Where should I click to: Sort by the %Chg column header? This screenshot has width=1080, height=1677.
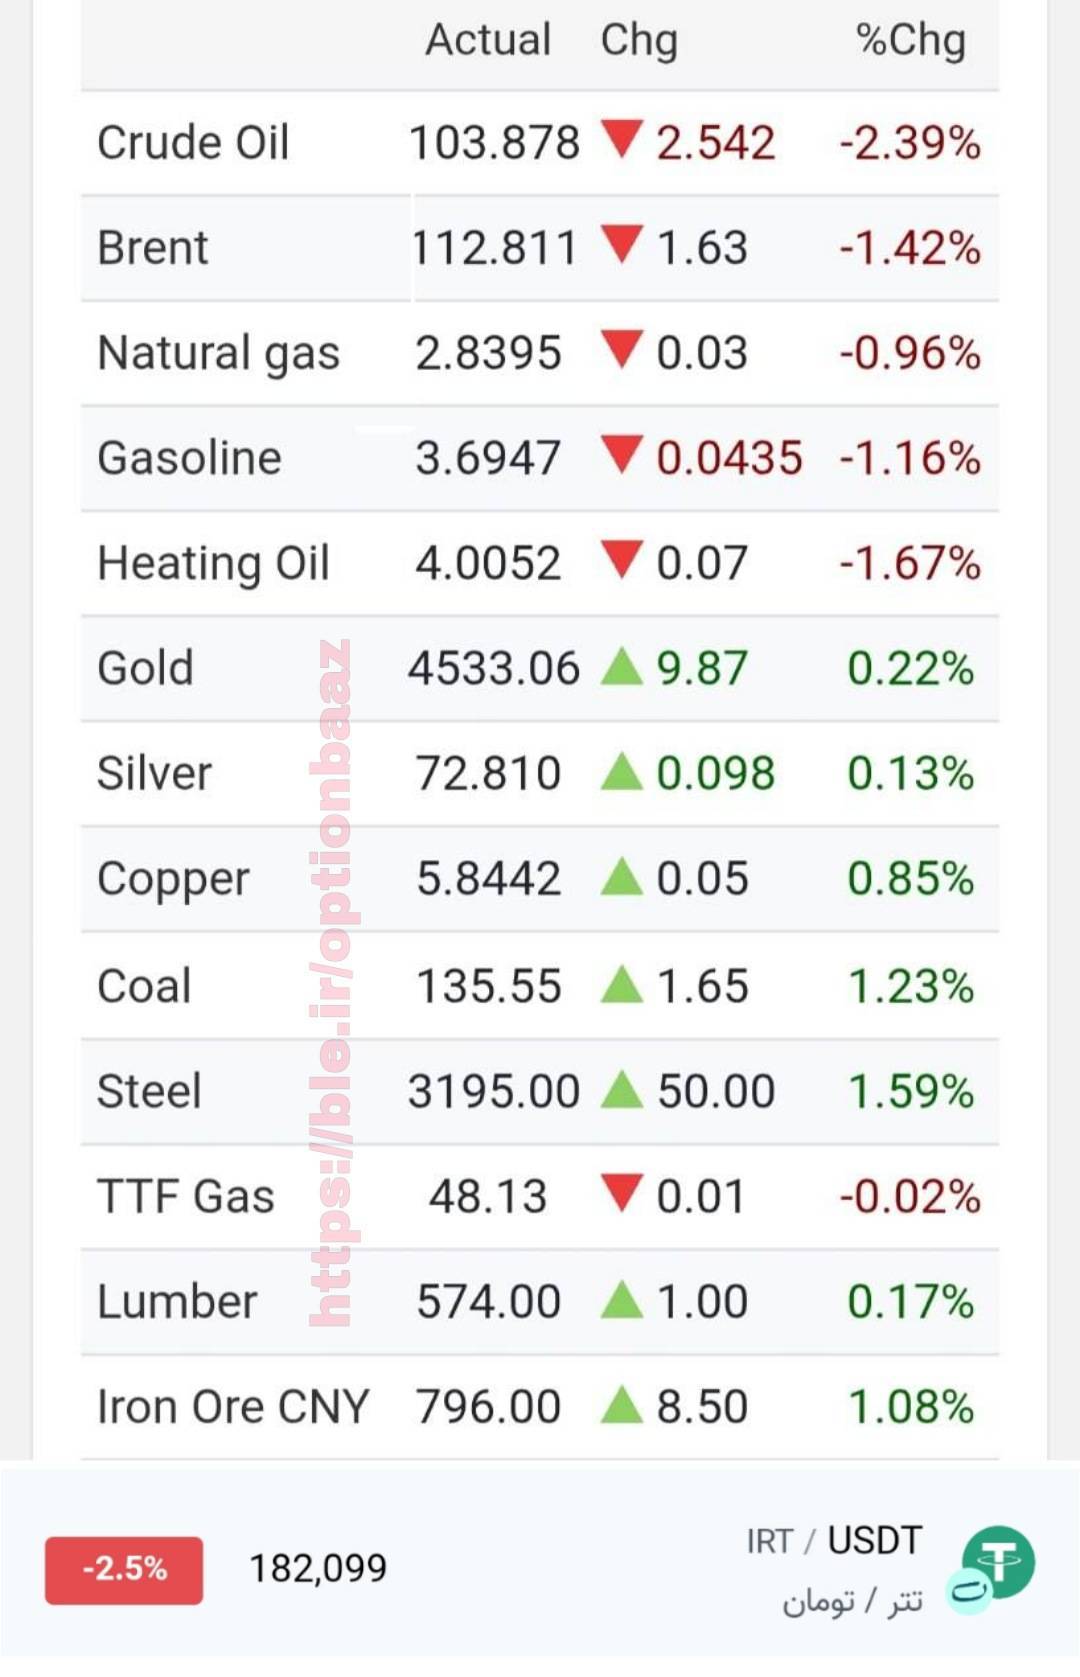click(x=910, y=40)
